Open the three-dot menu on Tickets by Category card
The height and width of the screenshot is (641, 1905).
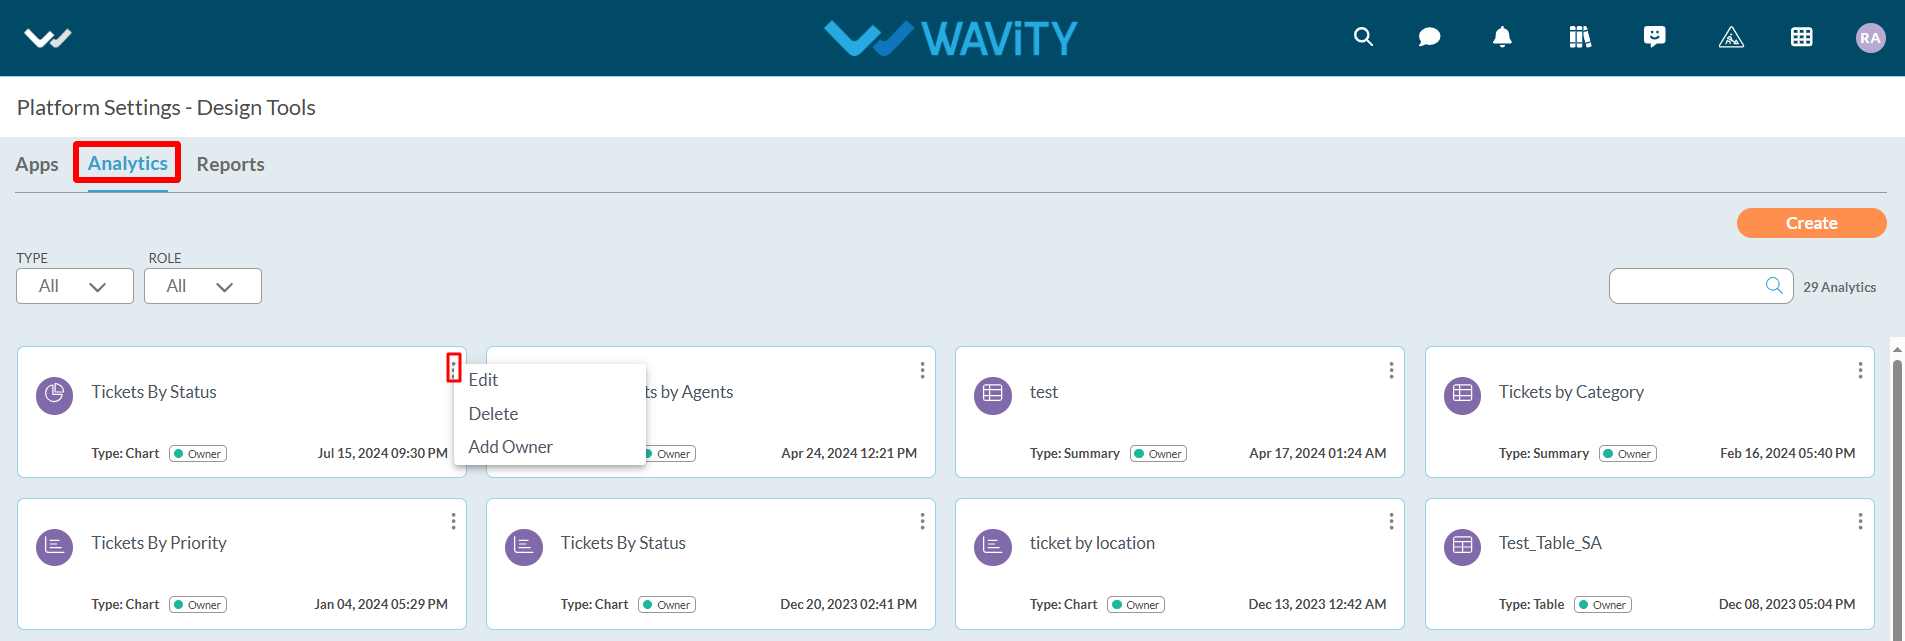[x=1860, y=370]
